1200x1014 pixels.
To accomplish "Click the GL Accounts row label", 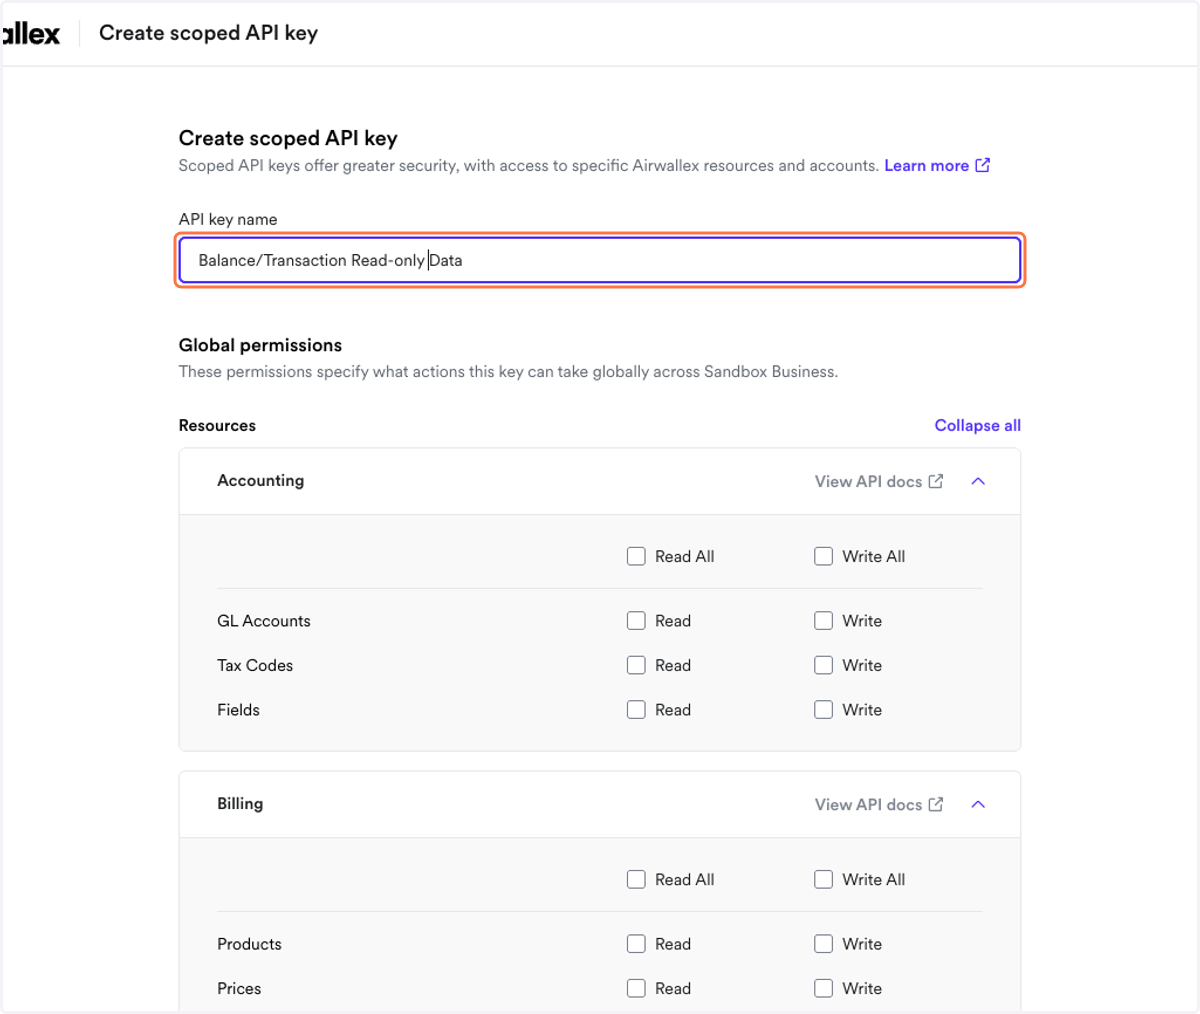I will 264,621.
